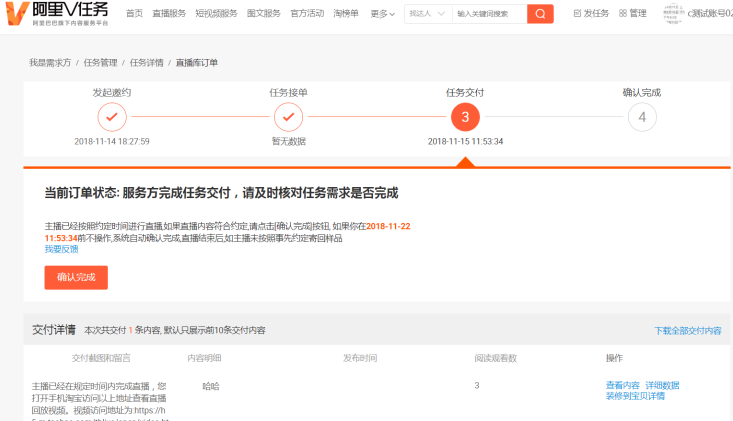Click the 交付详情 section heading
The image size is (733, 421).
click(x=54, y=330)
